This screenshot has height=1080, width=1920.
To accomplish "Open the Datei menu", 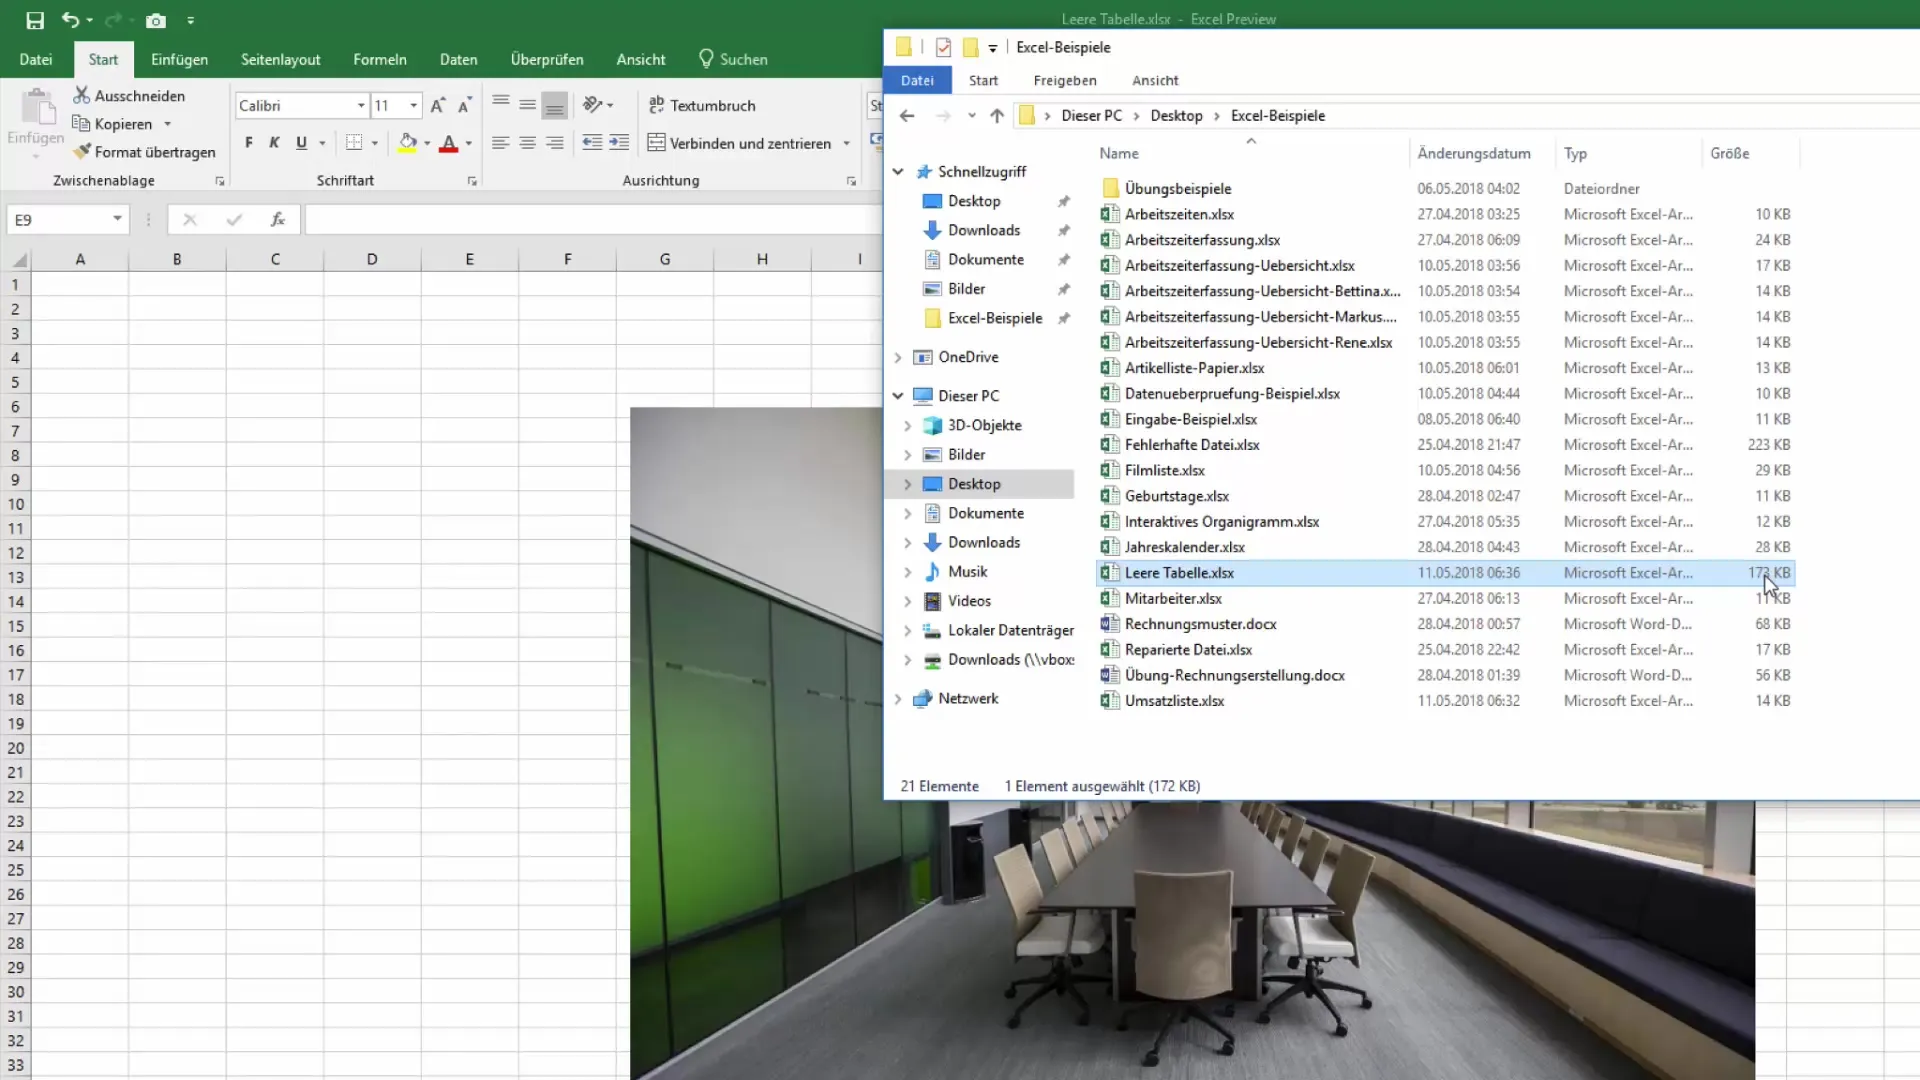I will (x=34, y=59).
